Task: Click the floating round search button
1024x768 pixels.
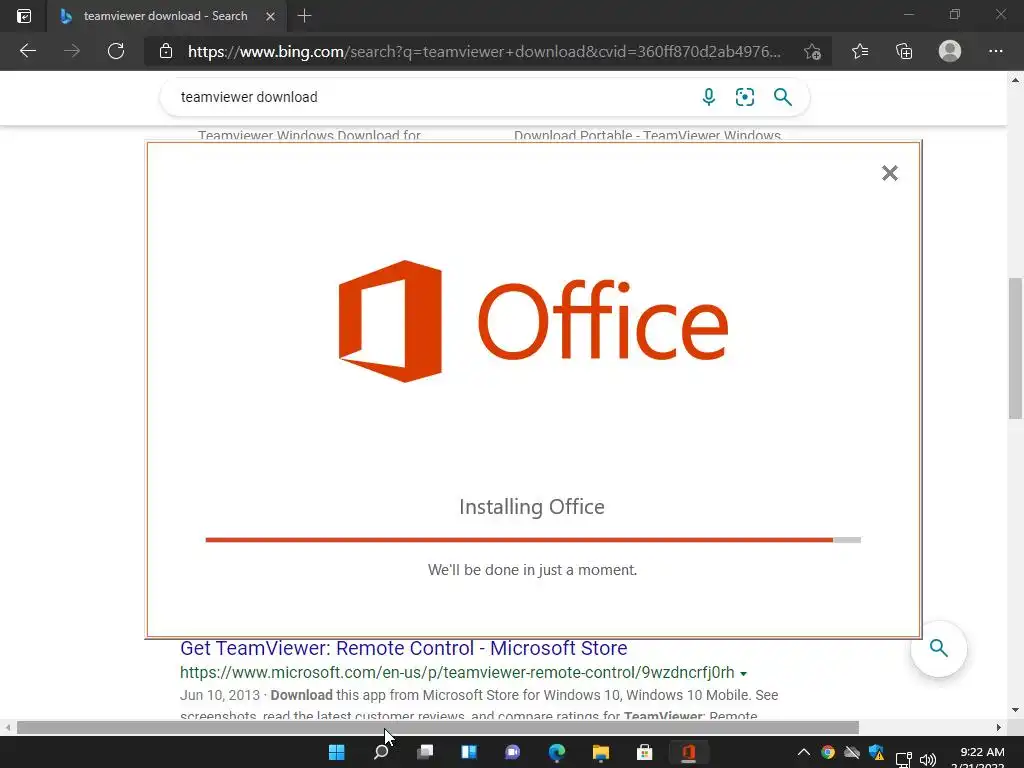Action: [x=938, y=648]
